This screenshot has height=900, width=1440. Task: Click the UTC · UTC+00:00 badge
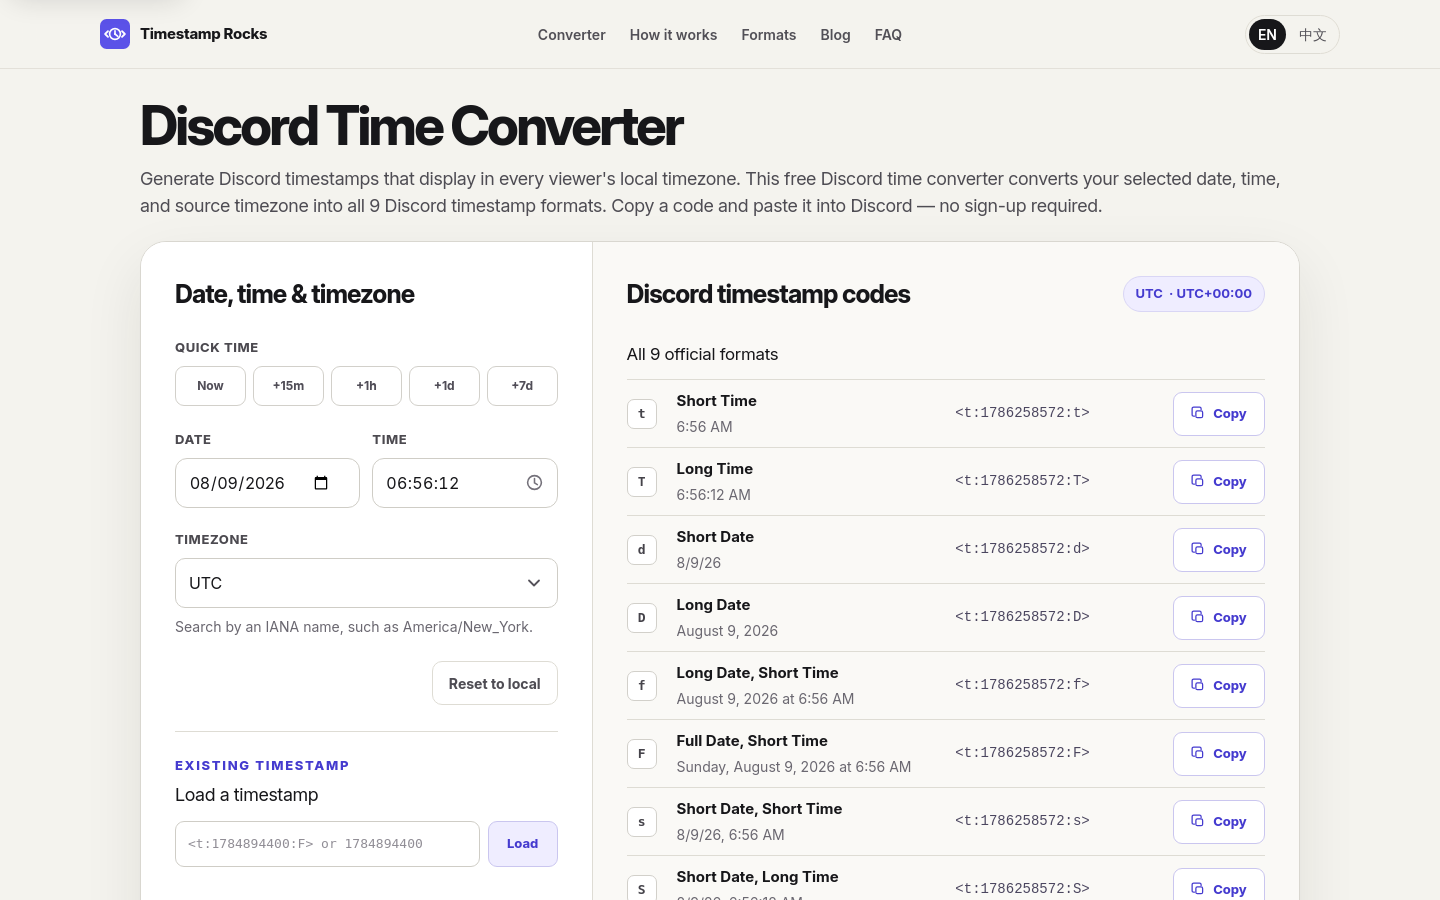coord(1194,294)
